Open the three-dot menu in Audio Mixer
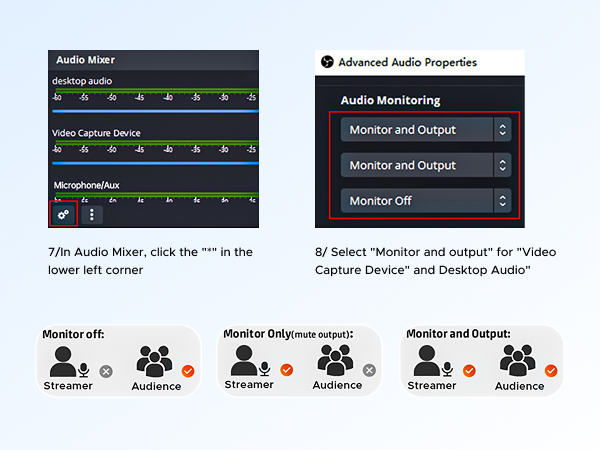This screenshot has height=450, width=600. click(92, 213)
